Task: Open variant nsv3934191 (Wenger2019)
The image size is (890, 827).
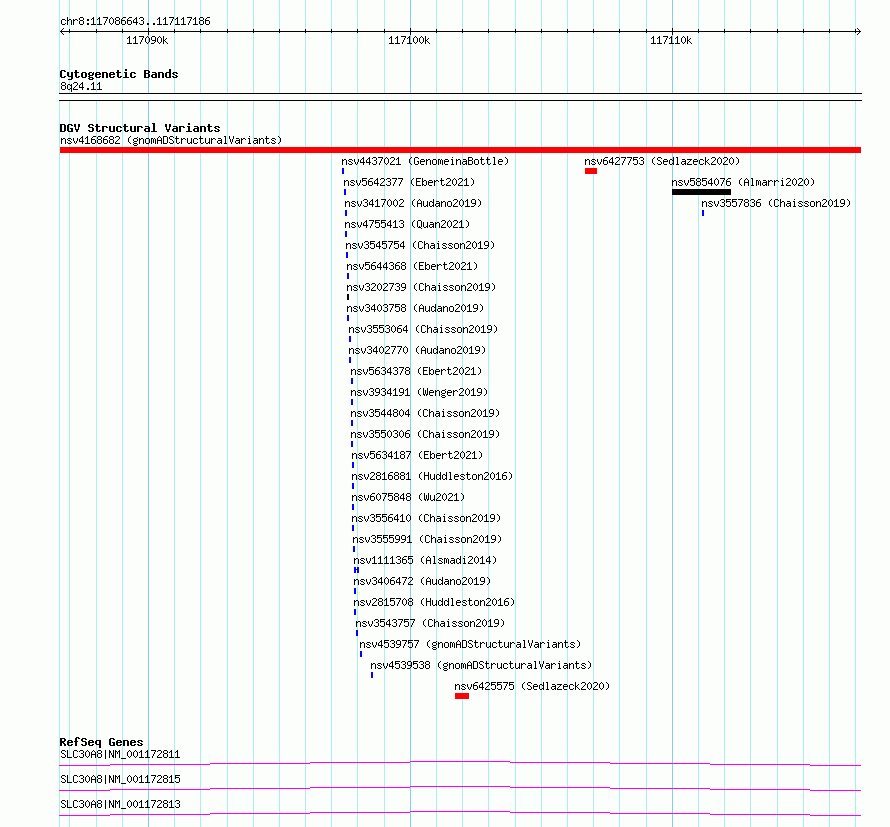Action: point(419,392)
